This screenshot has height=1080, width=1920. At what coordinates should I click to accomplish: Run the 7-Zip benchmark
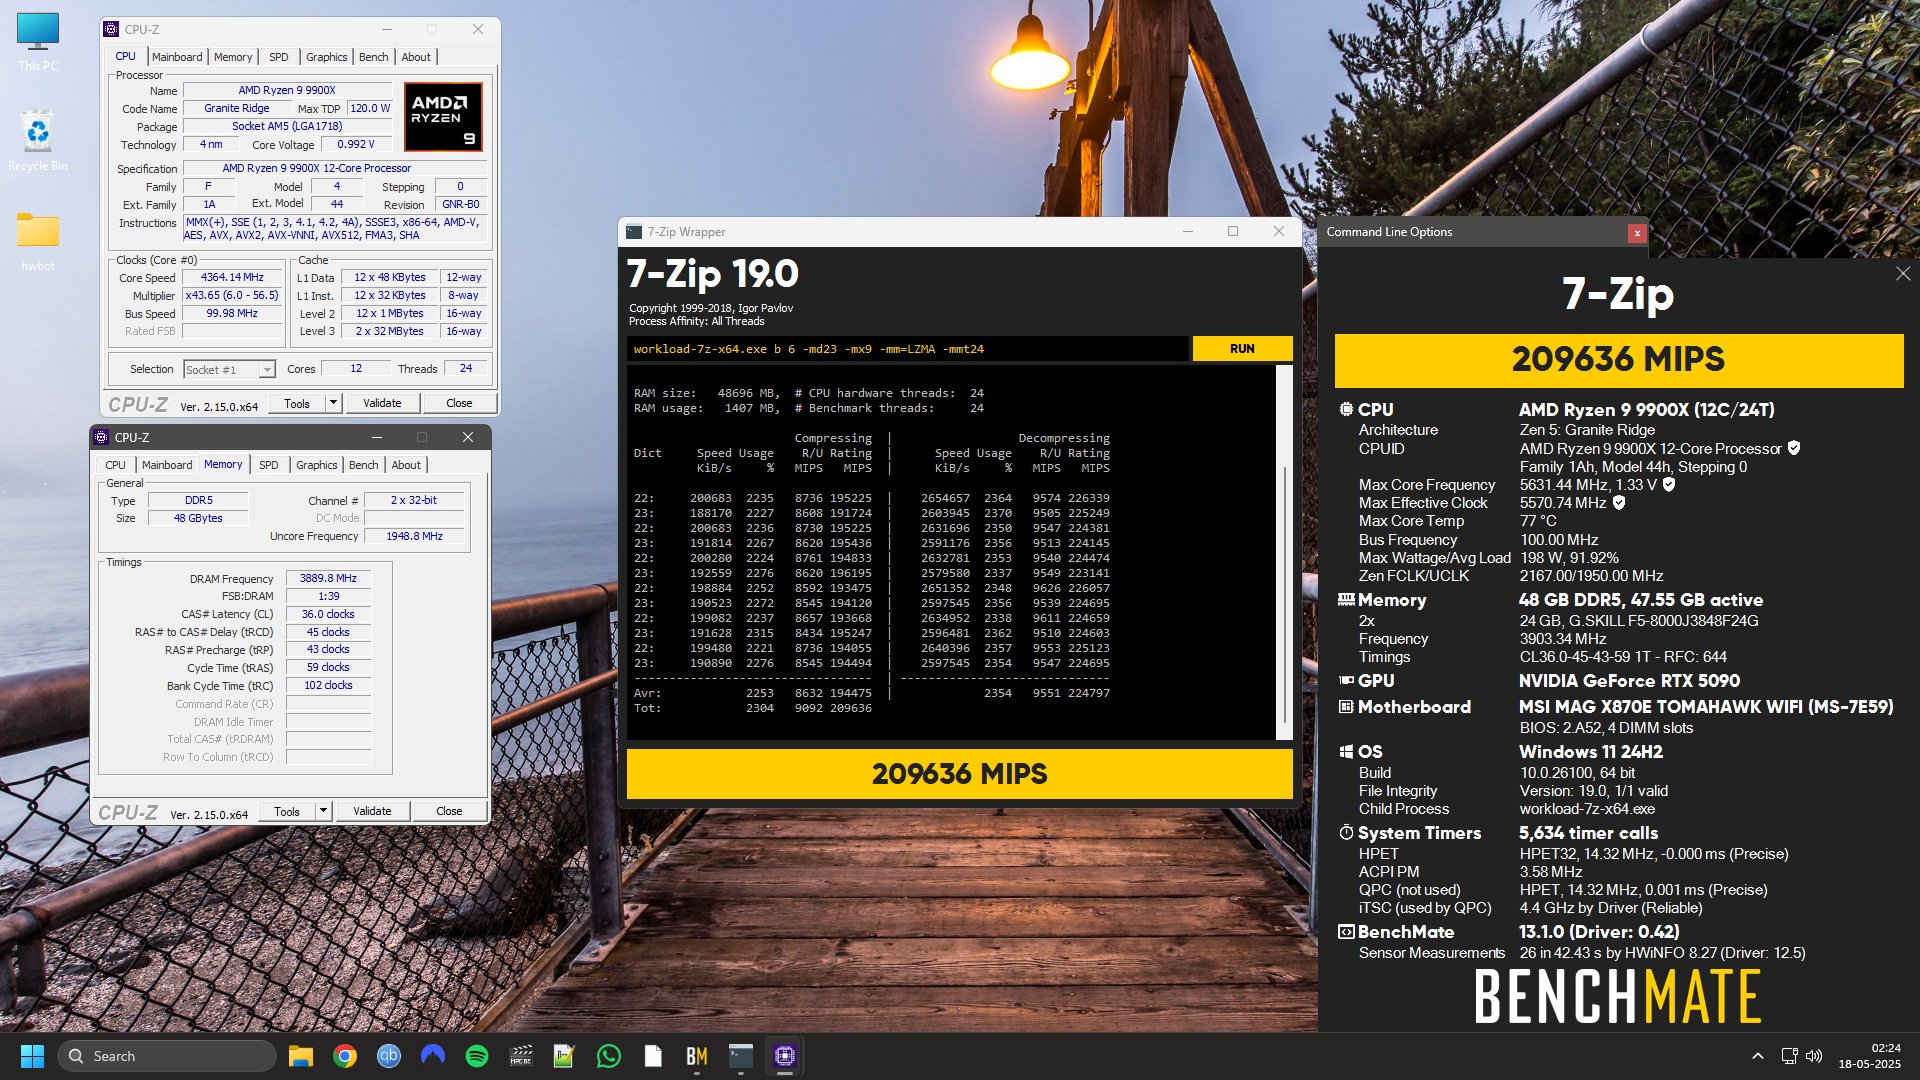1242,349
